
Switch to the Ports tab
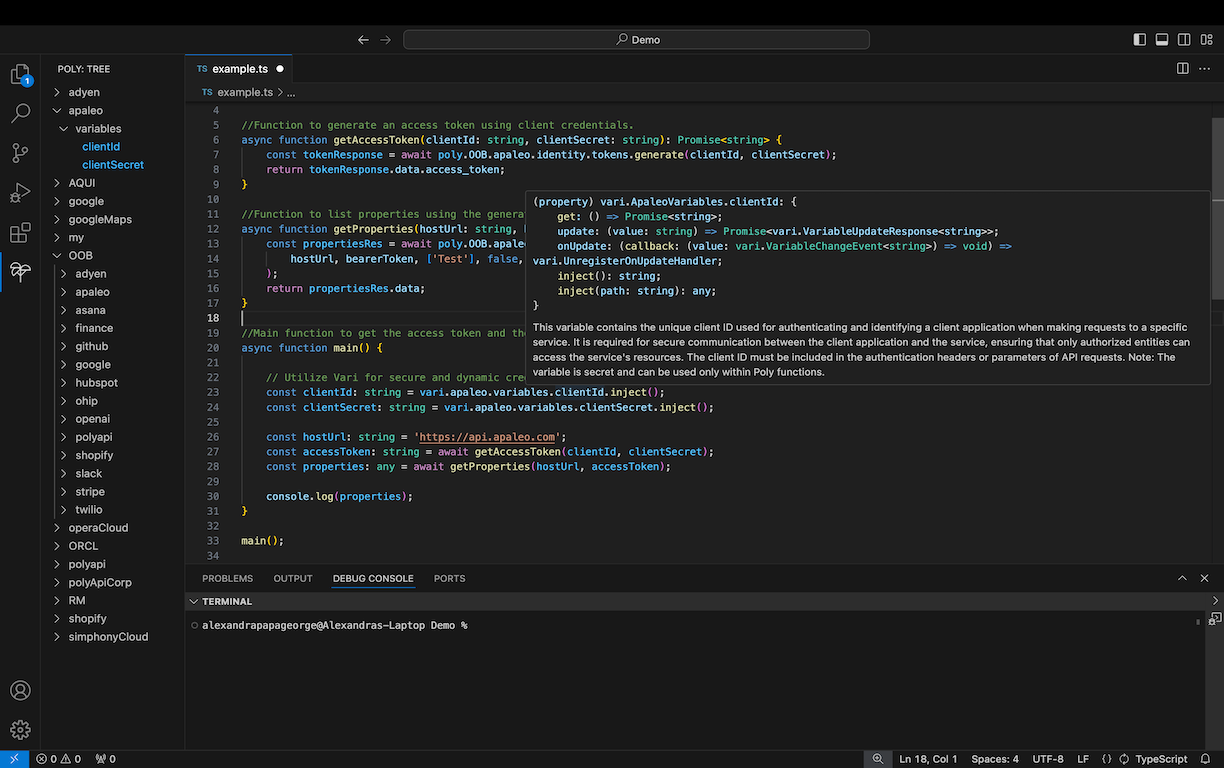point(449,578)
